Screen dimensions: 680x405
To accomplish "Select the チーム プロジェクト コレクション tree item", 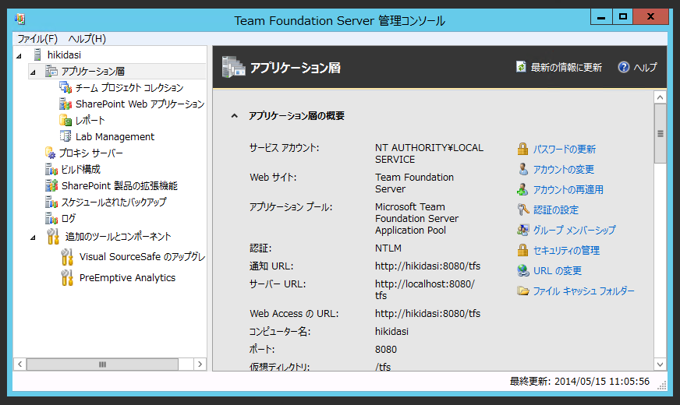I will click(129, 88).
